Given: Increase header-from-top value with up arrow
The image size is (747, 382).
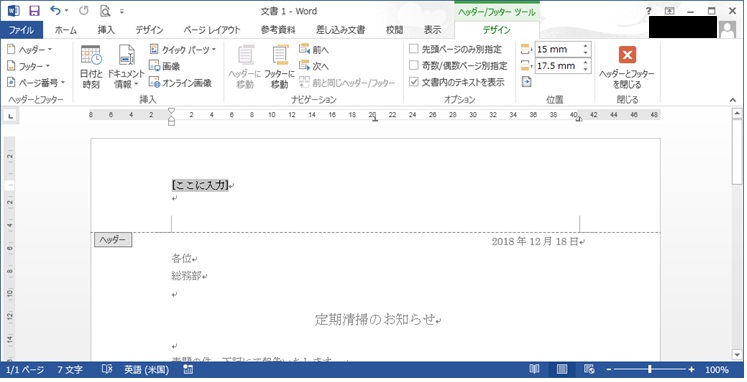Looking at the screenshot, I should pos(585,46).
